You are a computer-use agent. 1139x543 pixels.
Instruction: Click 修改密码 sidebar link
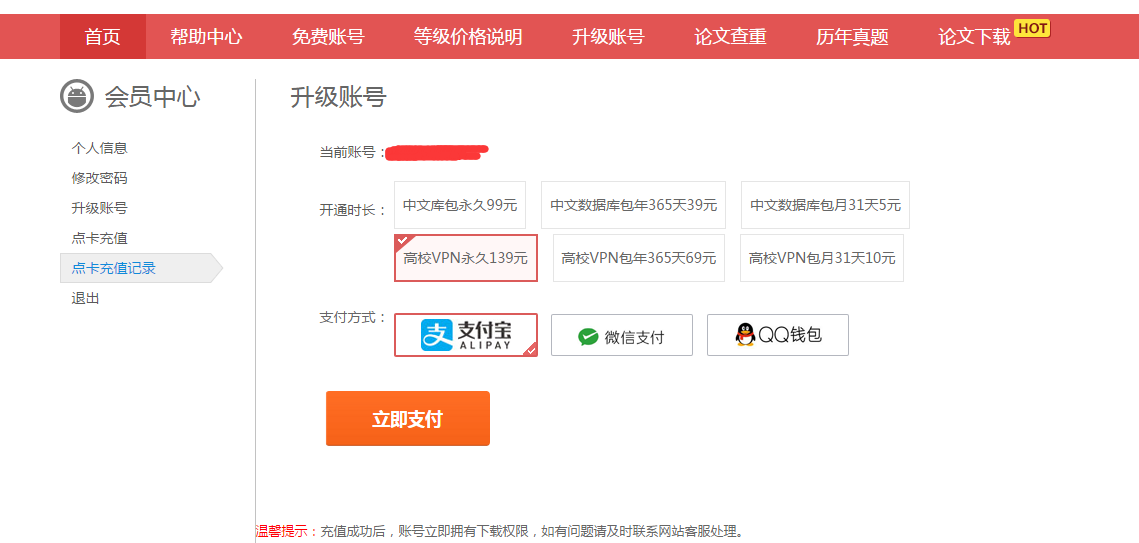99,178
